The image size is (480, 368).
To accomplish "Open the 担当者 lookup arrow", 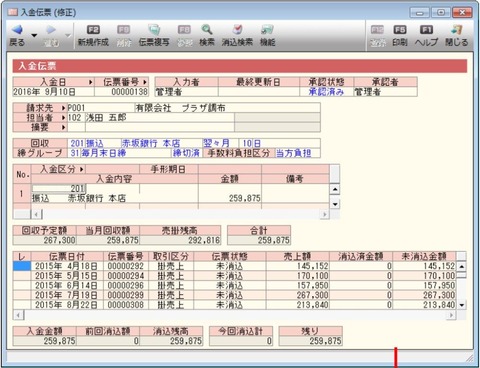I will pos(63,118).
